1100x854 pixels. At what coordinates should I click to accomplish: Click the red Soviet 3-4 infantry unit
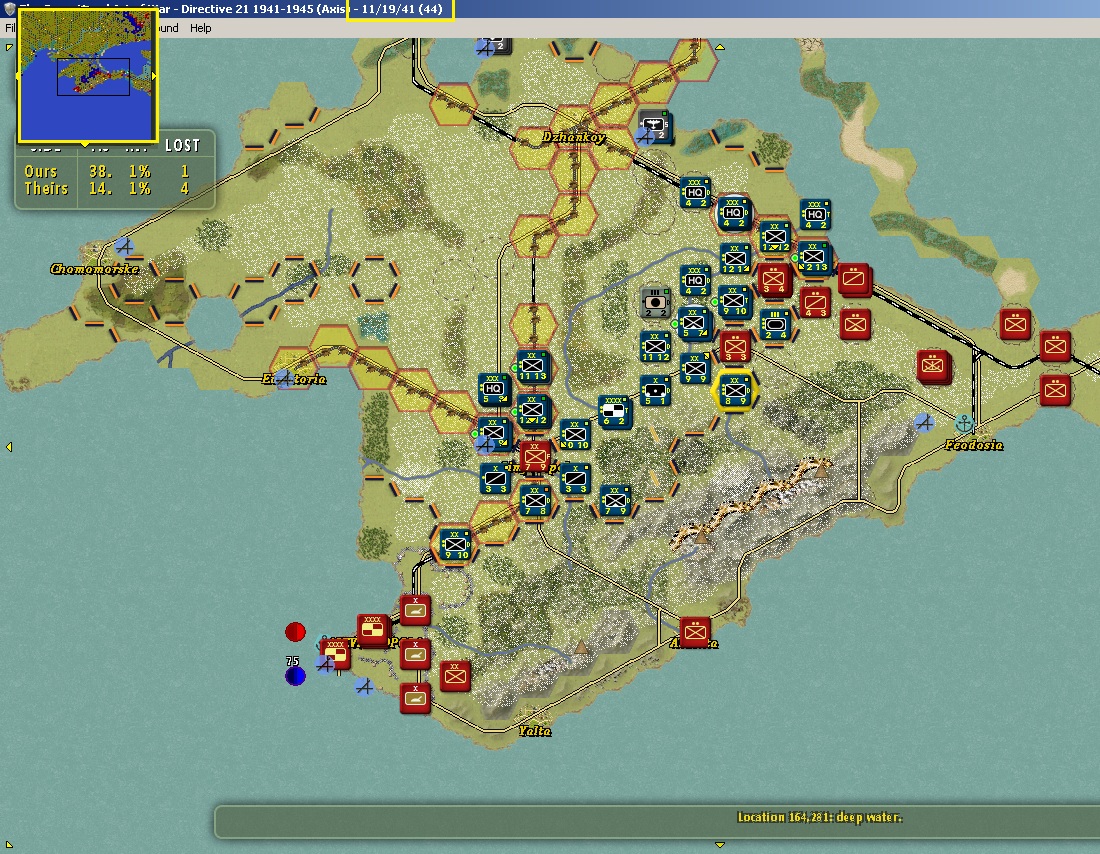(774, 280)
